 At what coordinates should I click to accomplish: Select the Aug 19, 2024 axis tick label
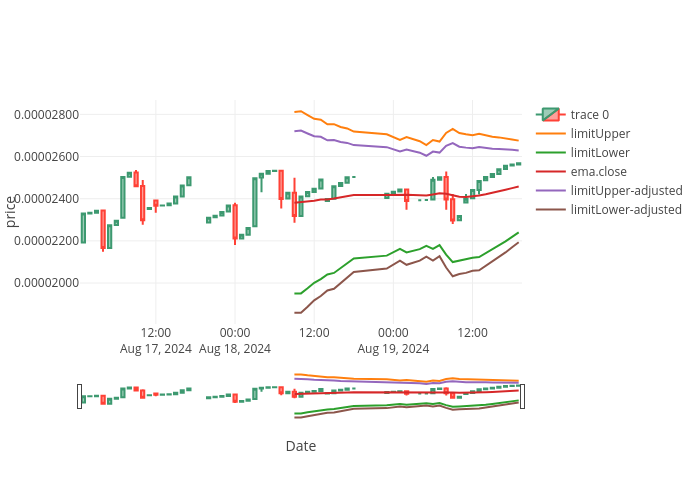click(x=393, y=349)
